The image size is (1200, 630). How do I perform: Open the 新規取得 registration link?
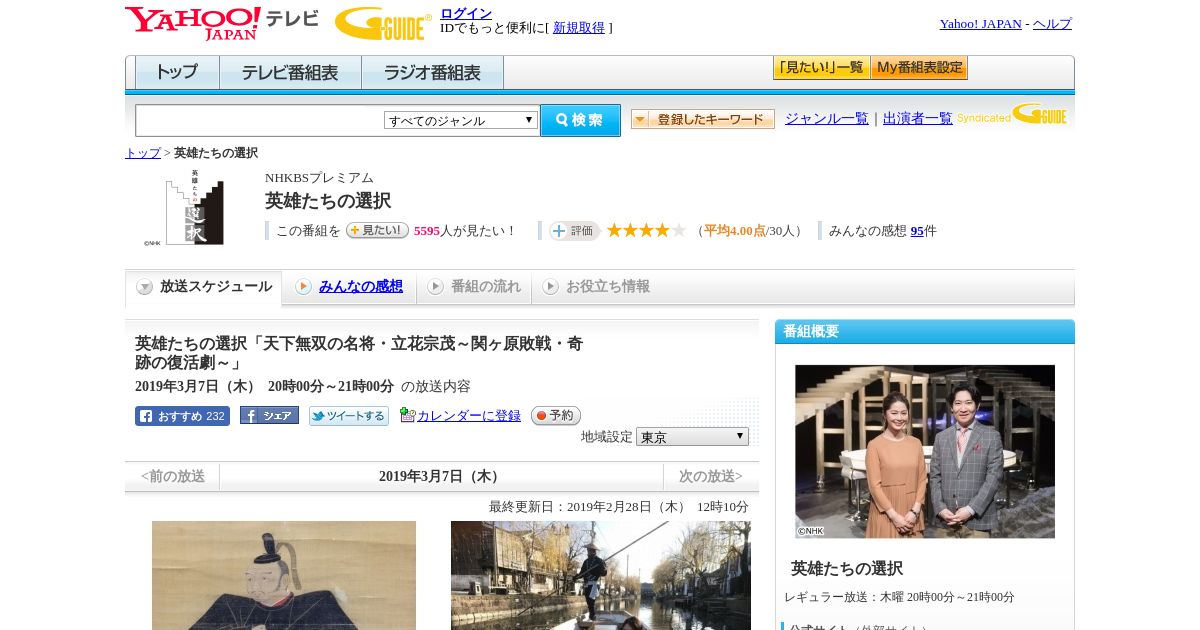click(x=579, y=27)
